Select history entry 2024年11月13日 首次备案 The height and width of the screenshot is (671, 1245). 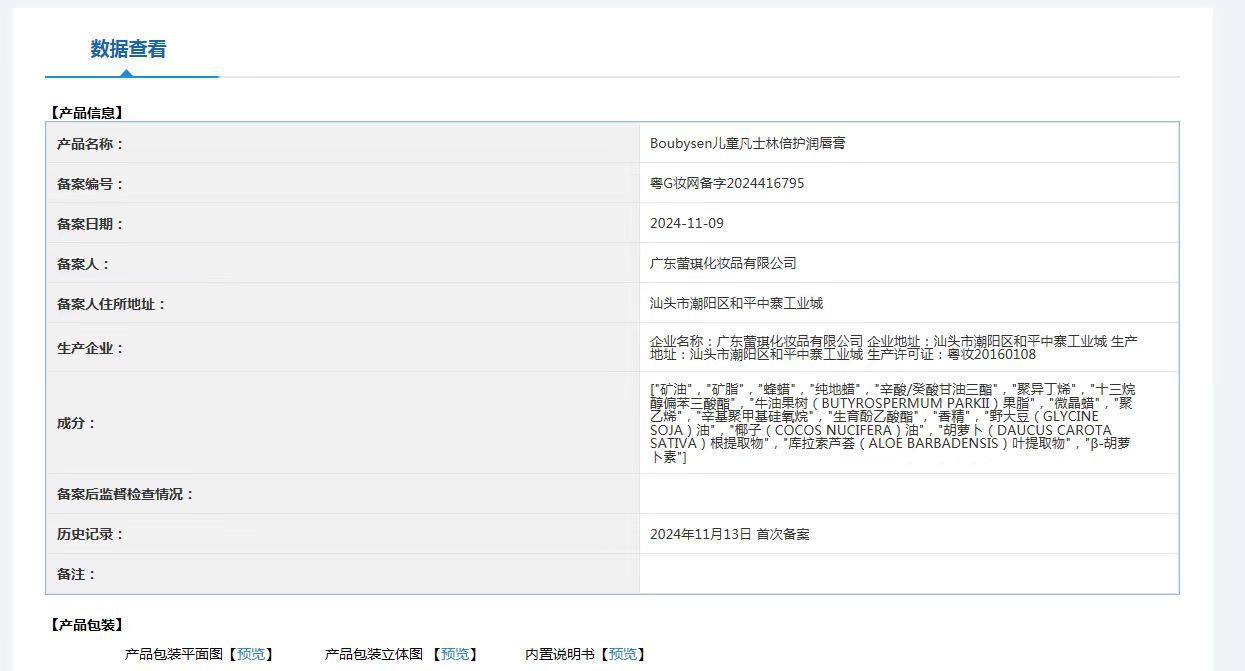(x=730, y=535)
